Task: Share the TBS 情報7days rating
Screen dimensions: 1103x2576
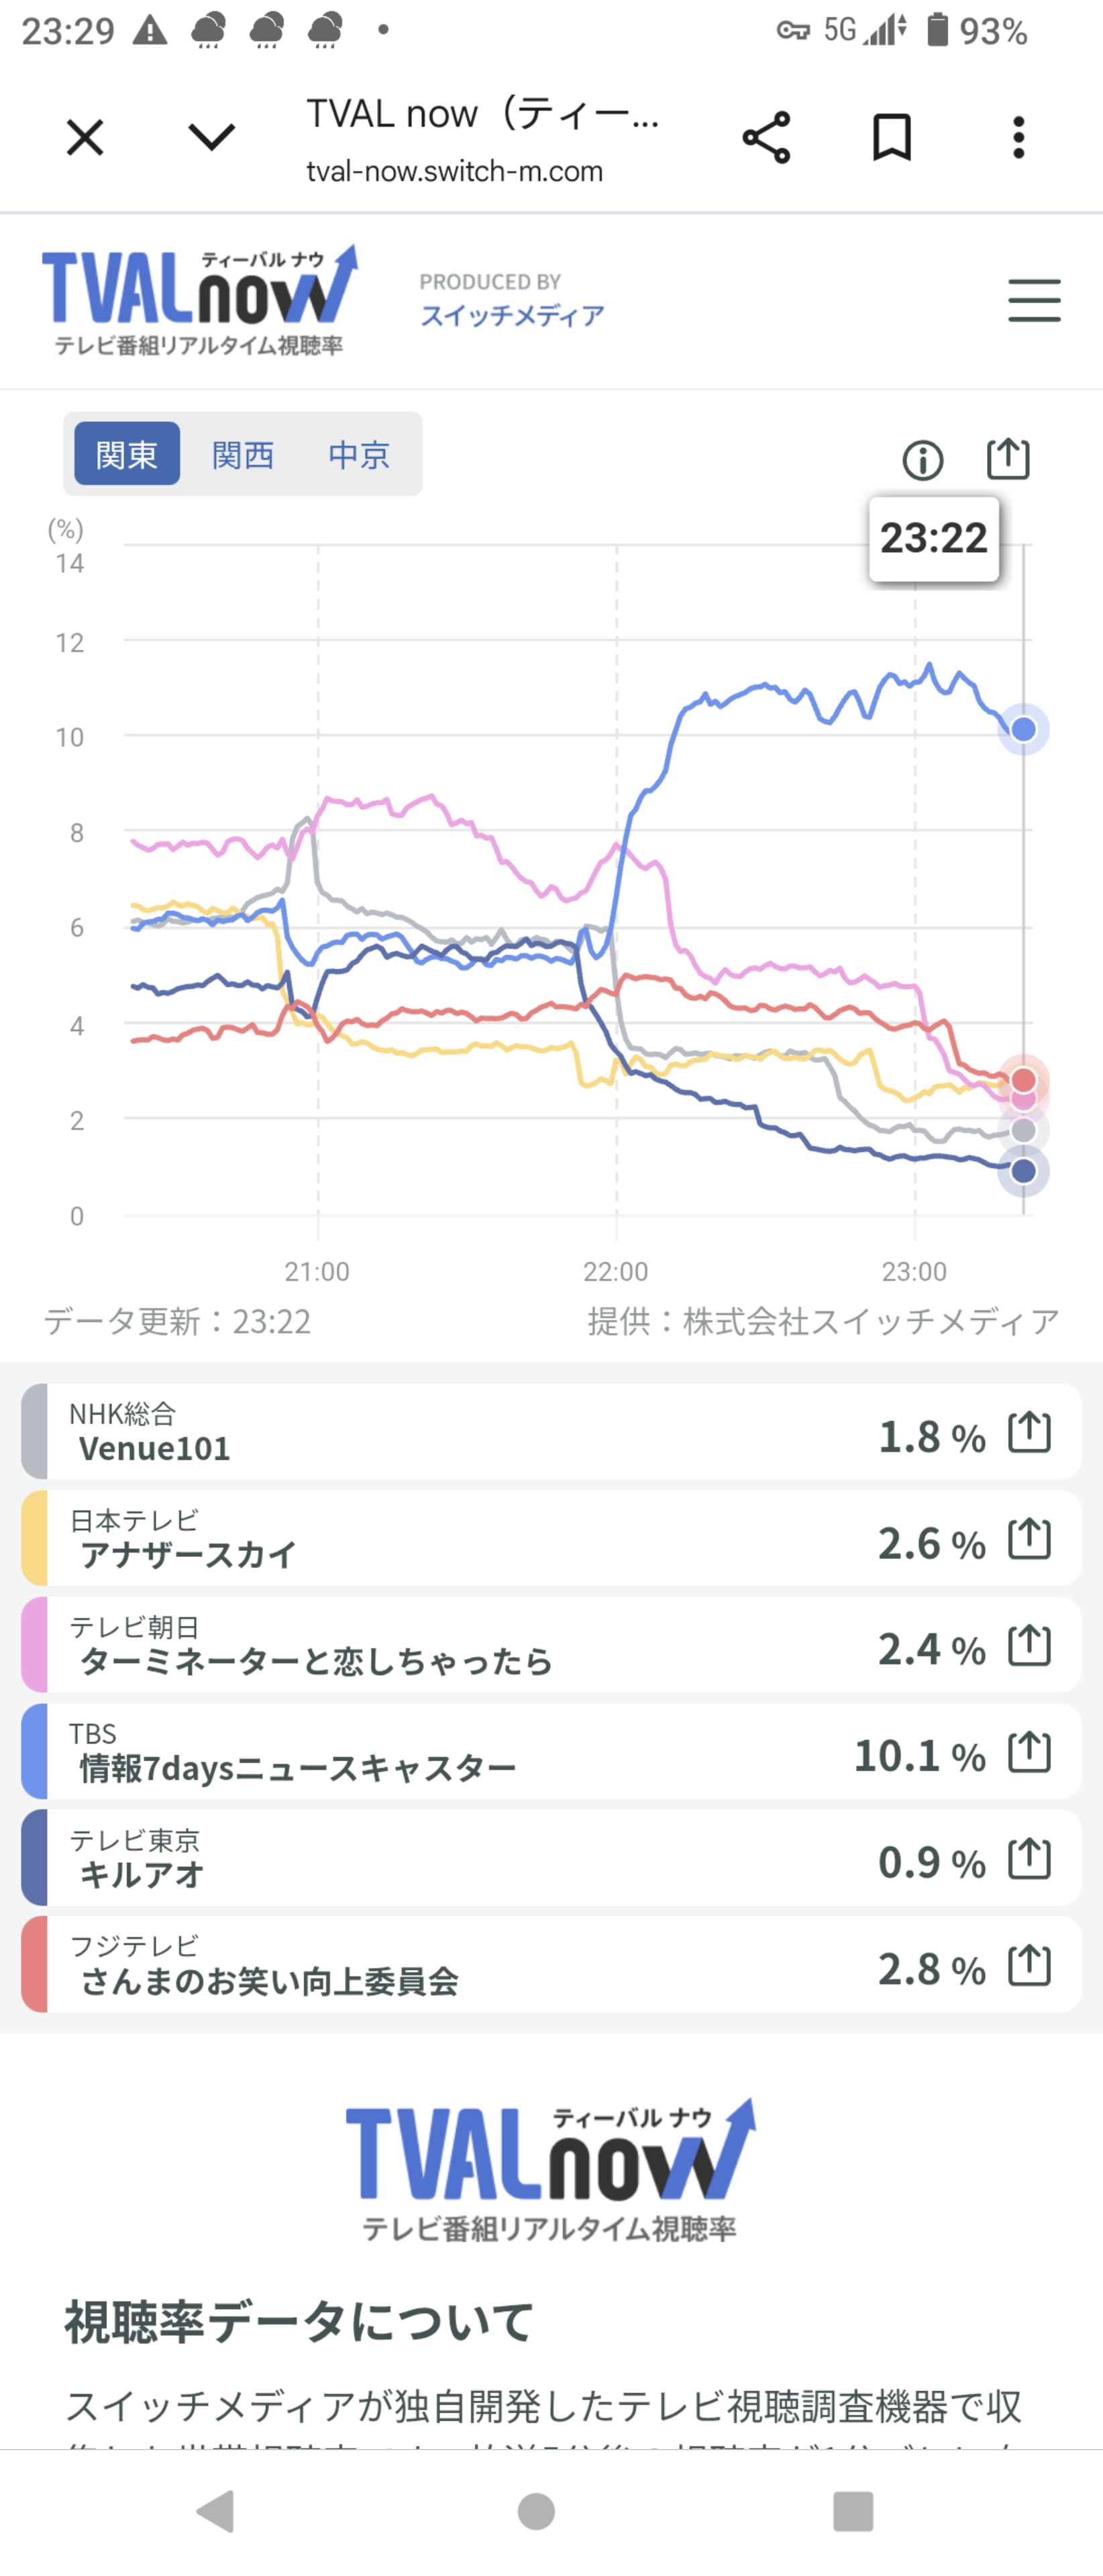Action: [1029, 1752]
